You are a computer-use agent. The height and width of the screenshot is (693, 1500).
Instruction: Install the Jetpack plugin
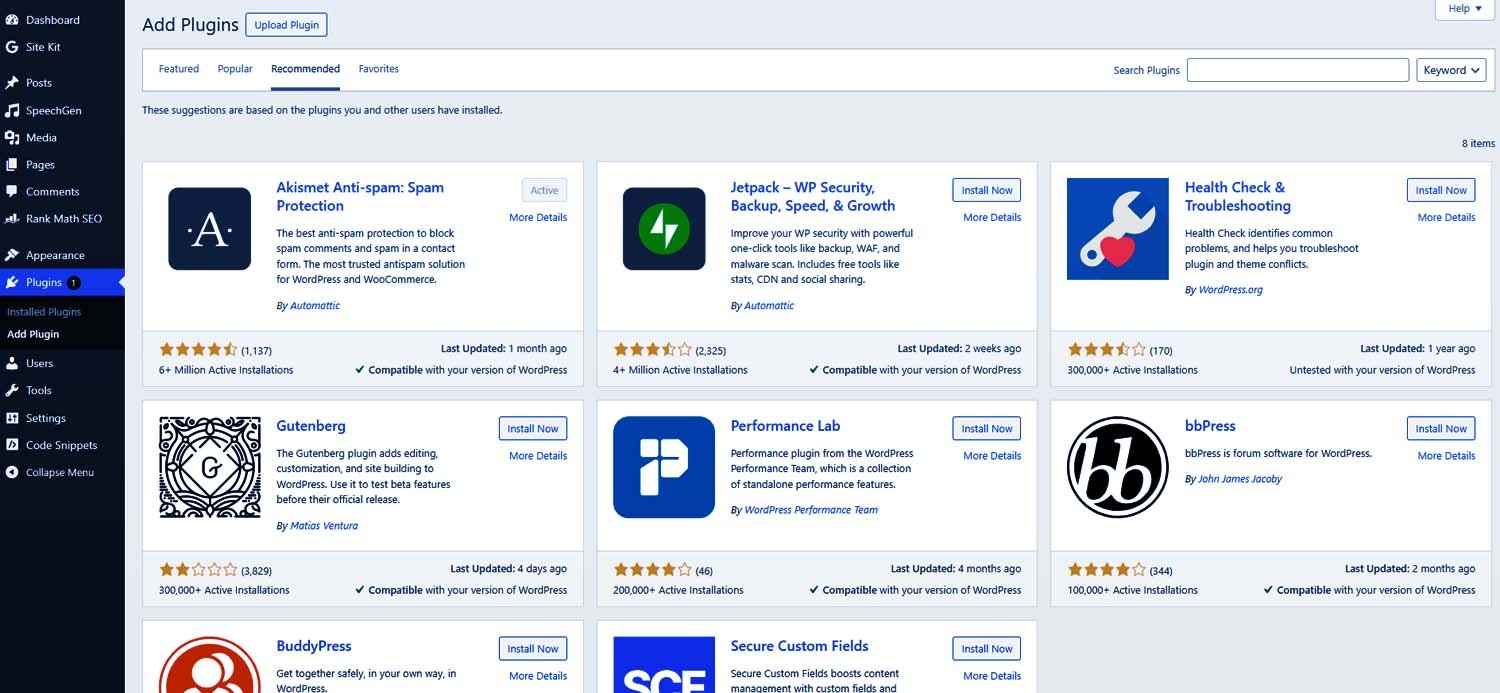pos(986,189)
